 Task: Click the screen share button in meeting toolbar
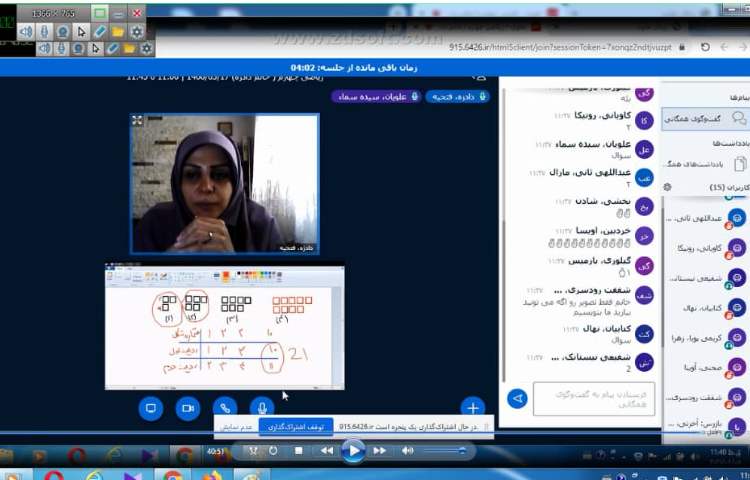pos(151,408)
